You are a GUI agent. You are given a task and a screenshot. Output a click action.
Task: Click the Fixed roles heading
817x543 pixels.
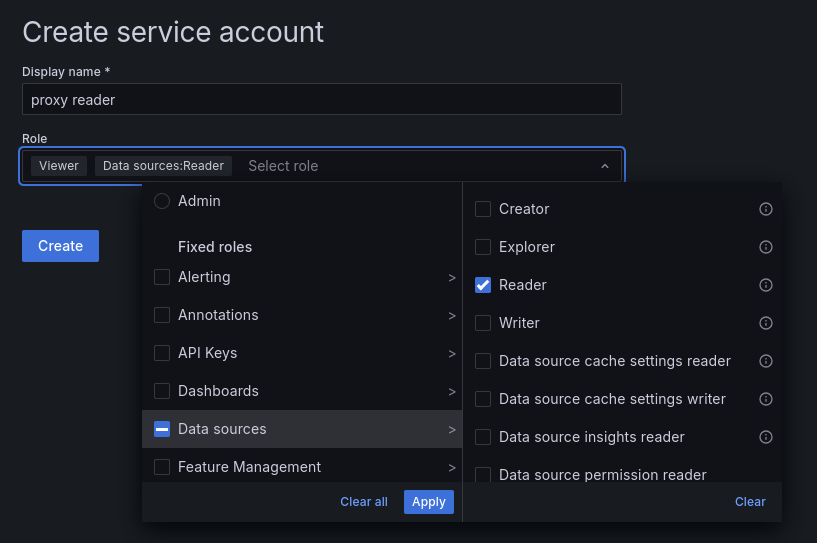pos(215,247)
